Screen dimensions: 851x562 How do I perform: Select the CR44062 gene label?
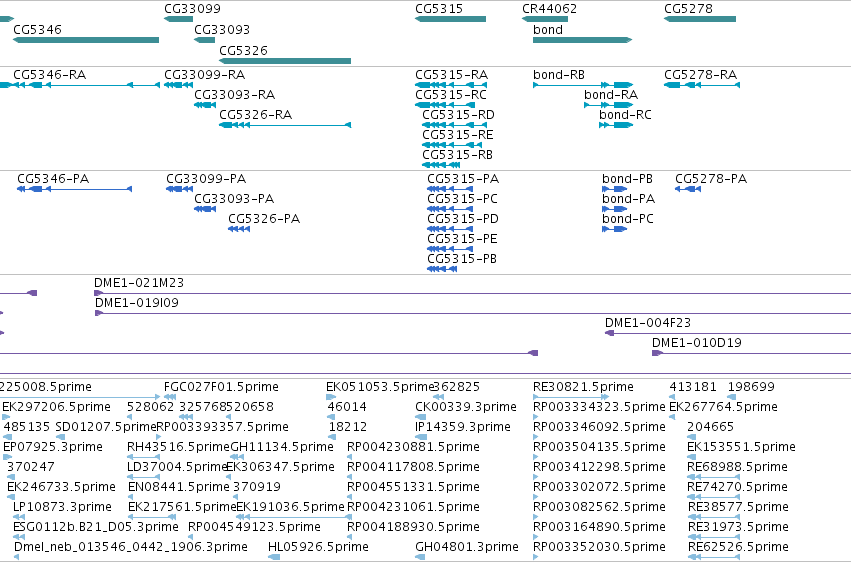click(x=549, y=9)
